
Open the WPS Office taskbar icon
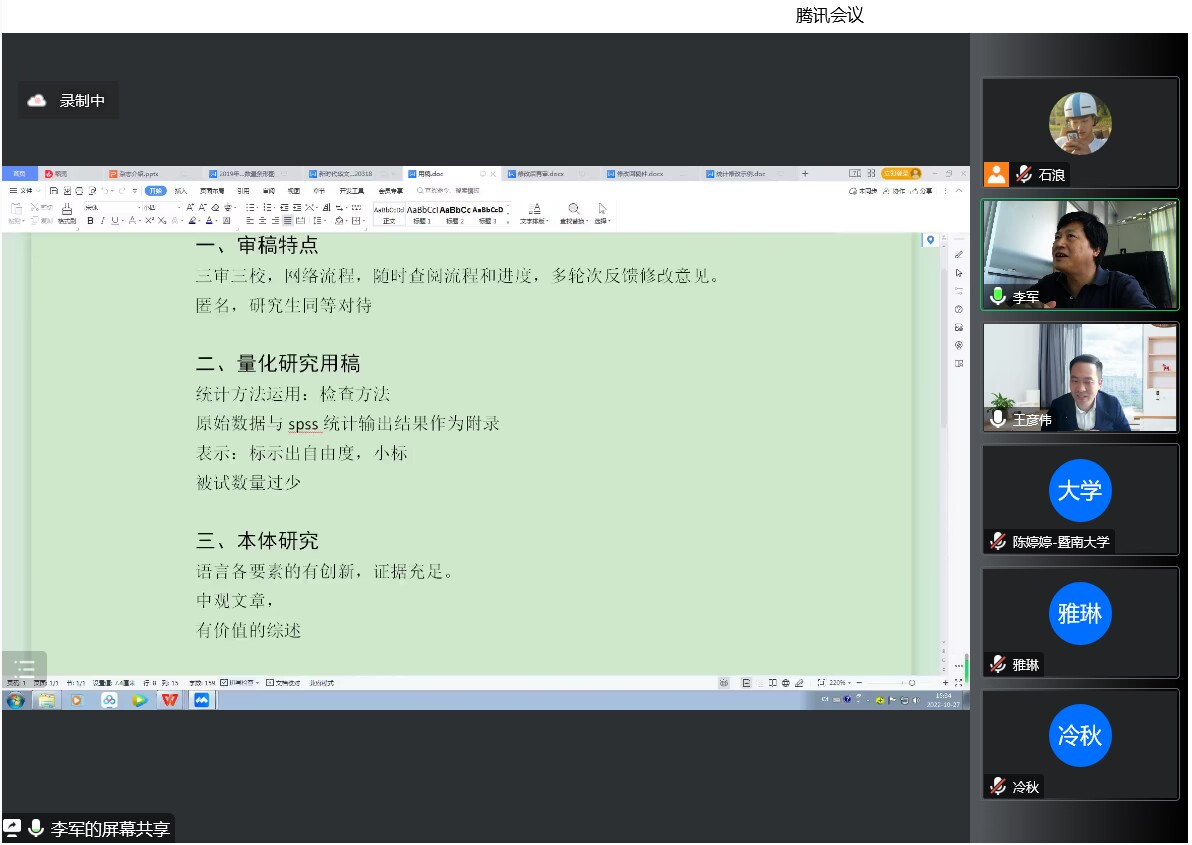pyautogui.click(x=170, y=700)
